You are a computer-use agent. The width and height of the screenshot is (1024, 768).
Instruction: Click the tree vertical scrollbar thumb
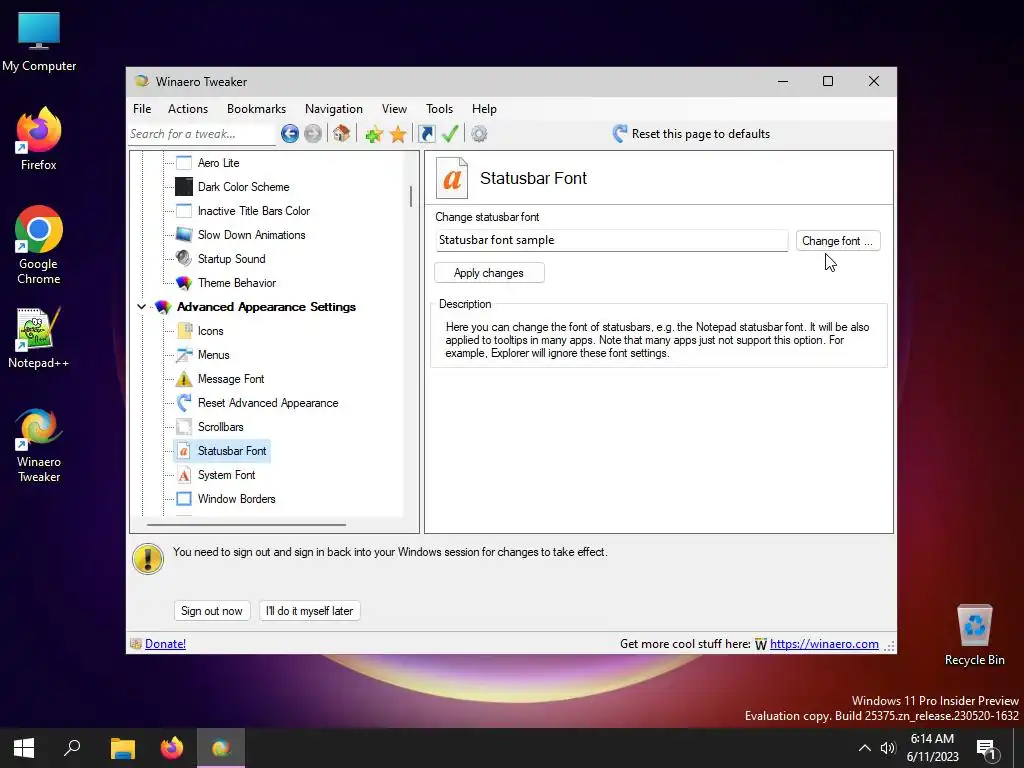click(411, 196)
